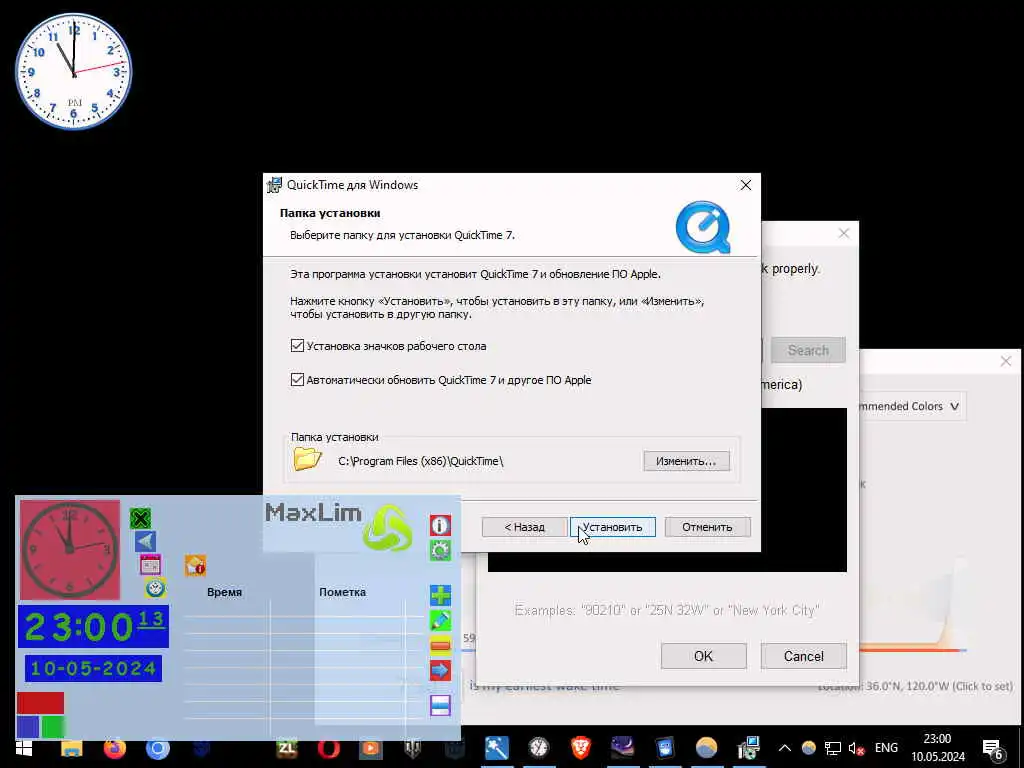This screenshot has height=768, width=1024.
Task: Close the QuickTime installer window
Action: (x=745, y=185)
